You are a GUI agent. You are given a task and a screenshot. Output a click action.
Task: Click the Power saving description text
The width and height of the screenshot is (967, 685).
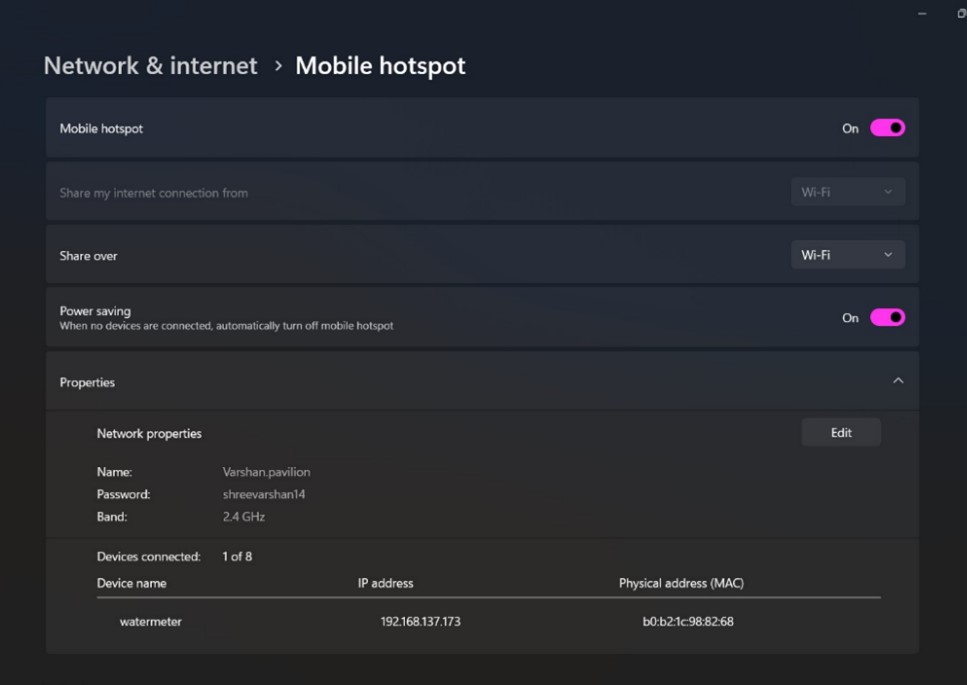pyautogui.click(x=226, y=326)
